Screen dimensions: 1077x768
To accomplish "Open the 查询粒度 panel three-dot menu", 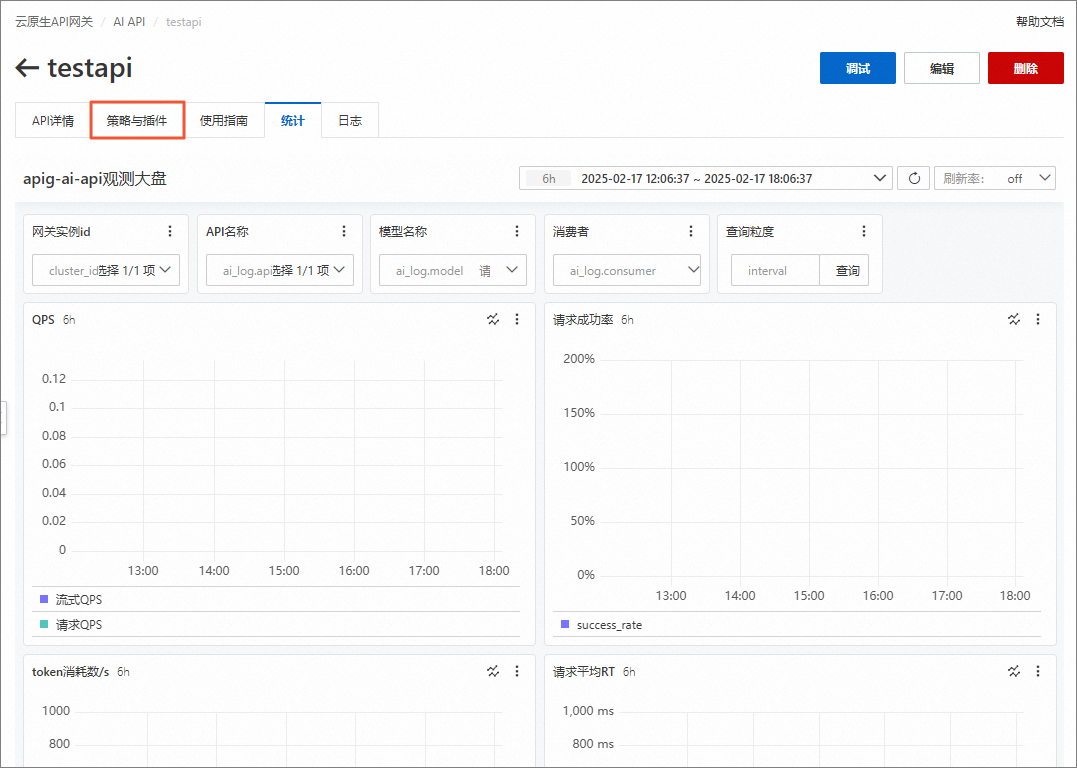I will tap(863, 231).
